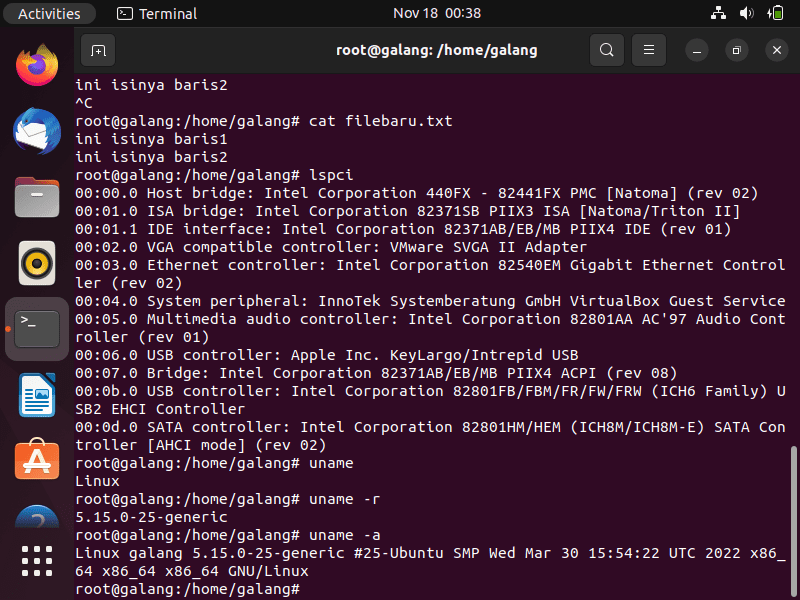Close the terminal window

777,50
